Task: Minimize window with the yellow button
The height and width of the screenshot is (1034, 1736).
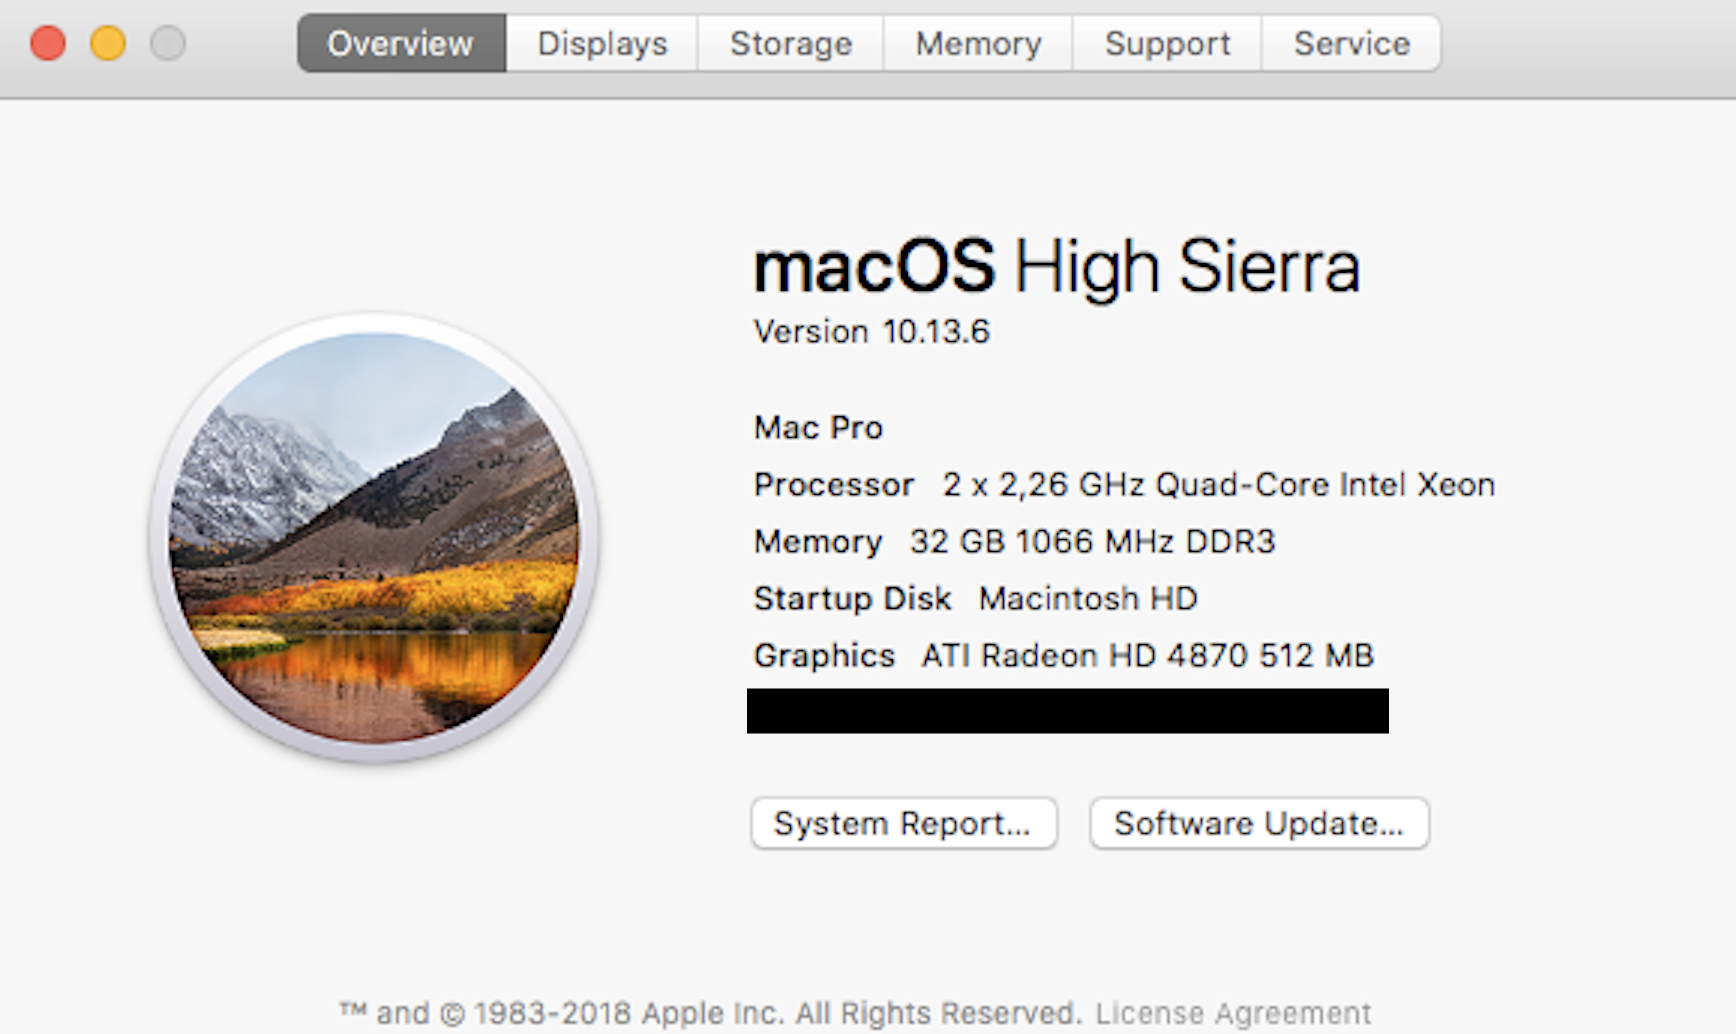Action: point(108,44)
